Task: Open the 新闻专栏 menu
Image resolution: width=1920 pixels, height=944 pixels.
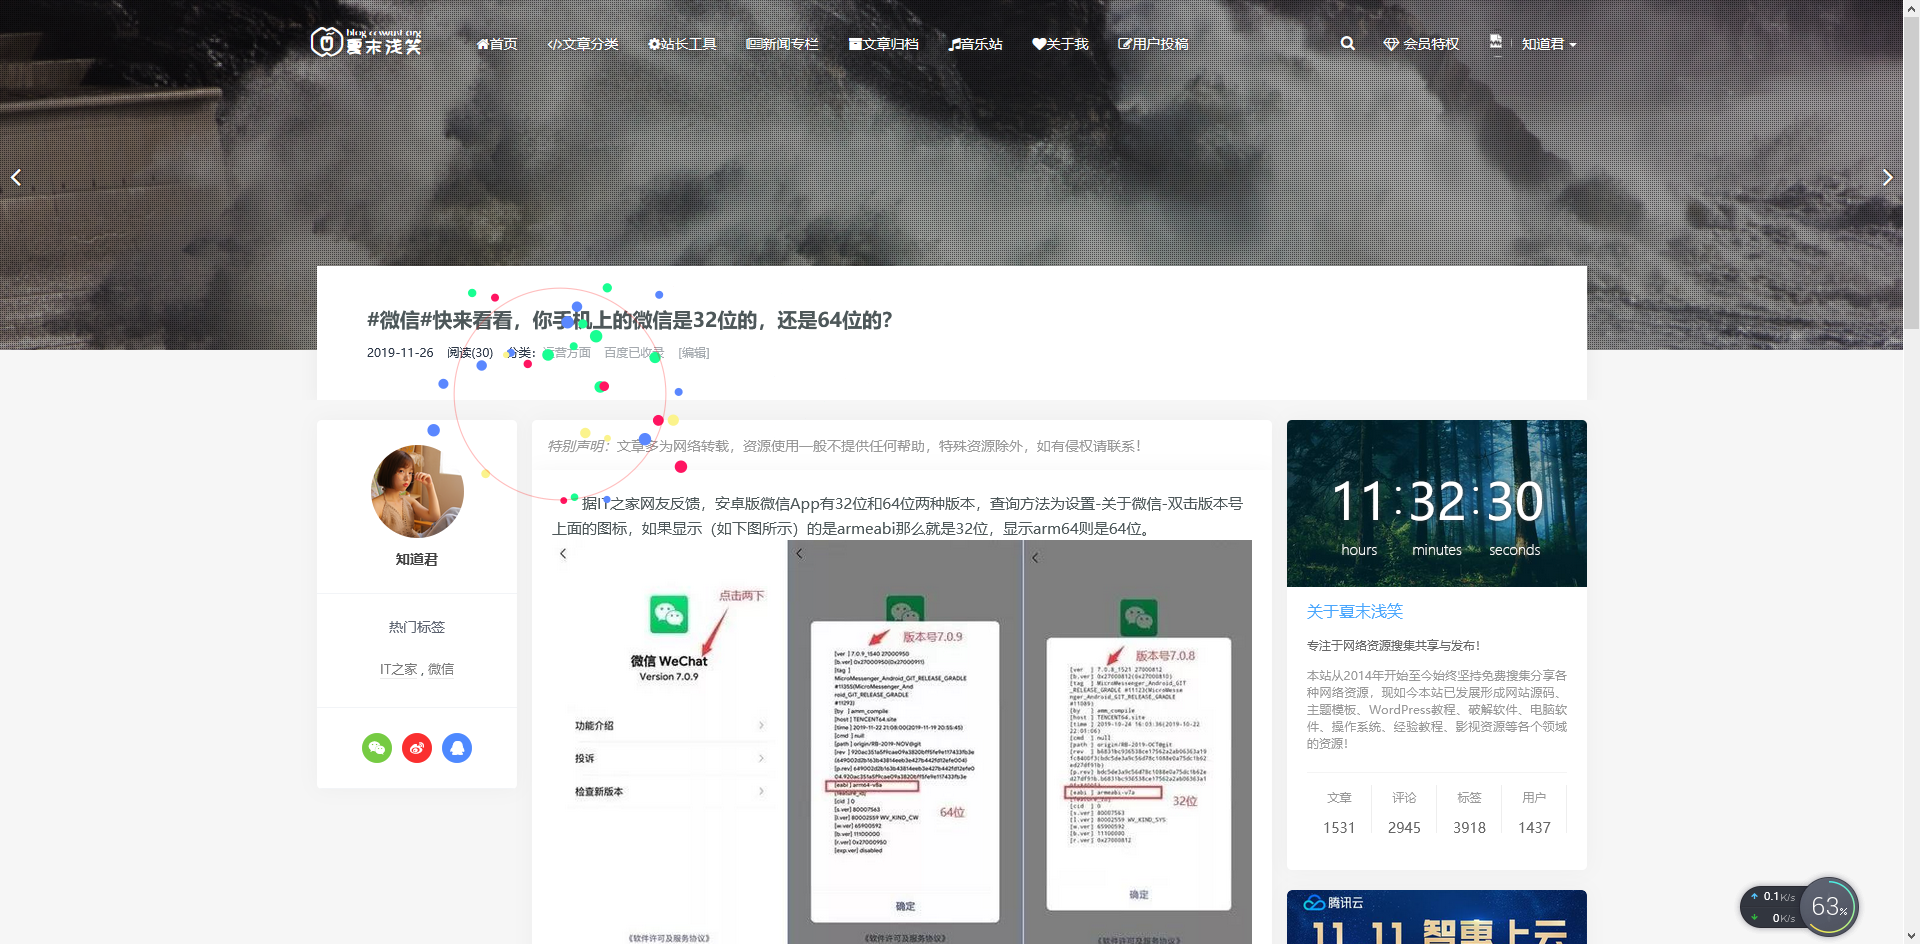Action: pos(782,44)
